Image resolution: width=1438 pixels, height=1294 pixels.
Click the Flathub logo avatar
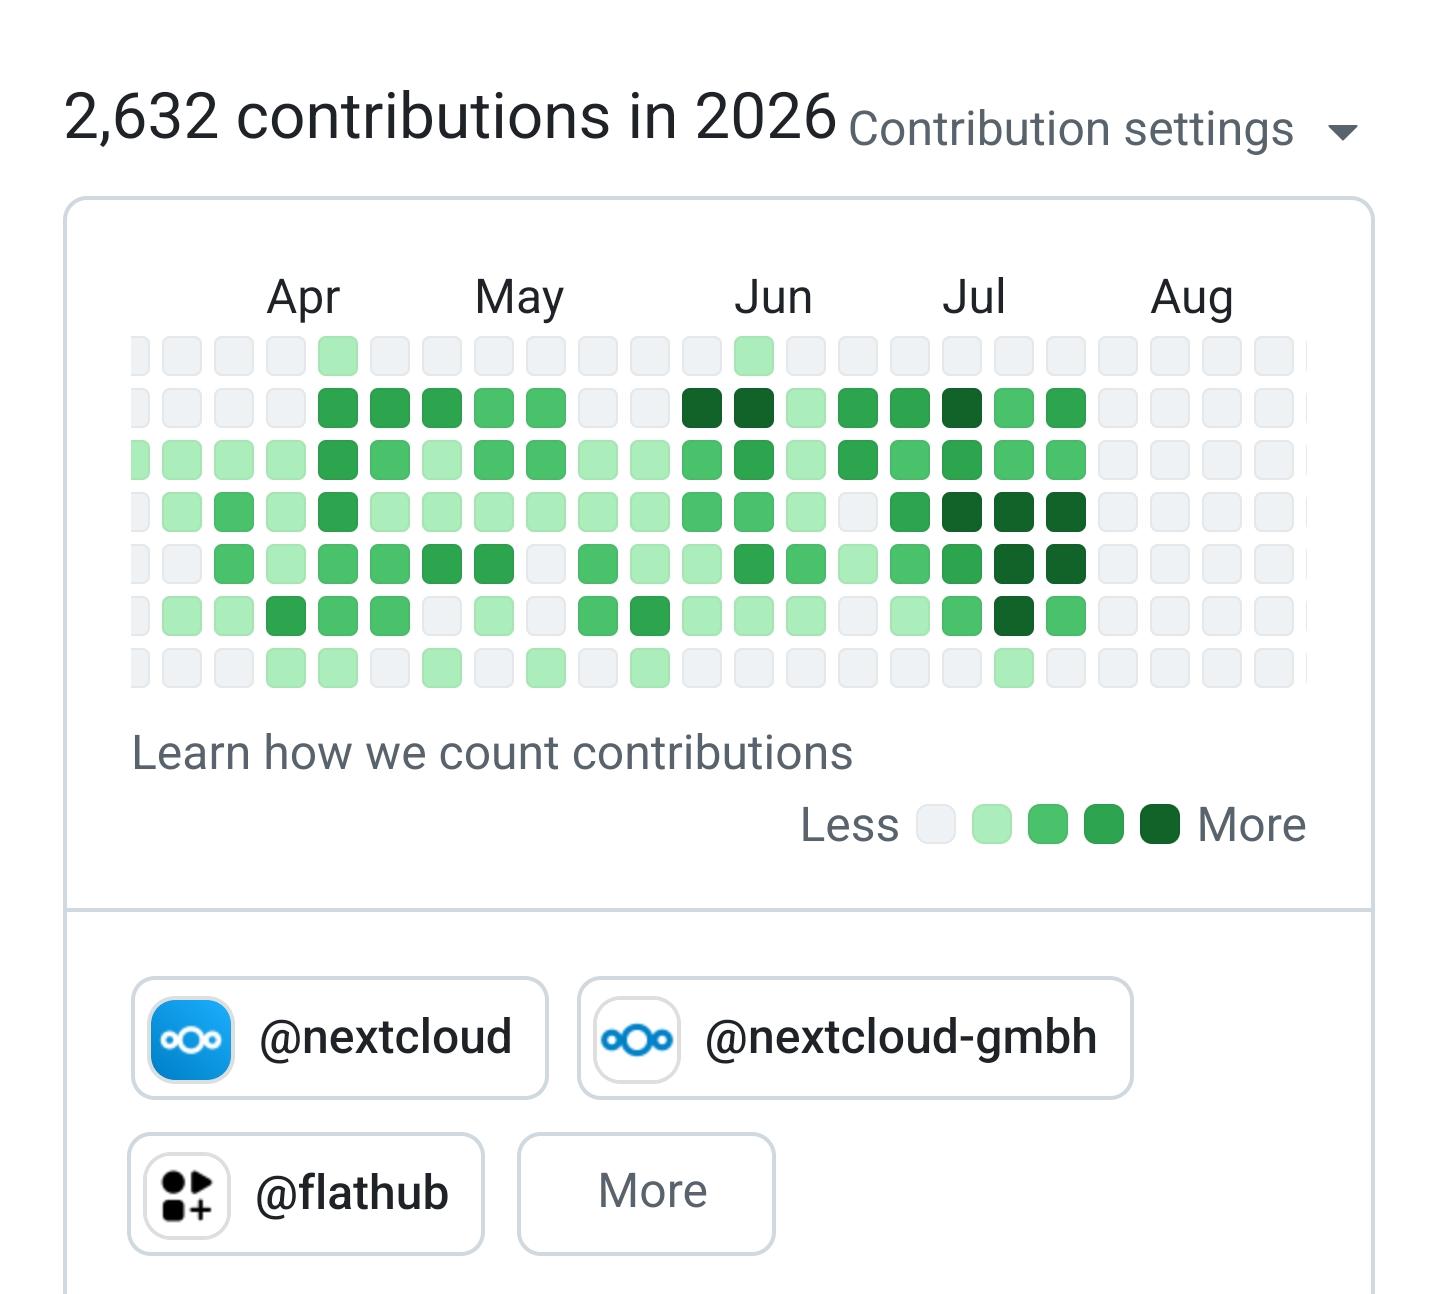(x=187, y=1195)
